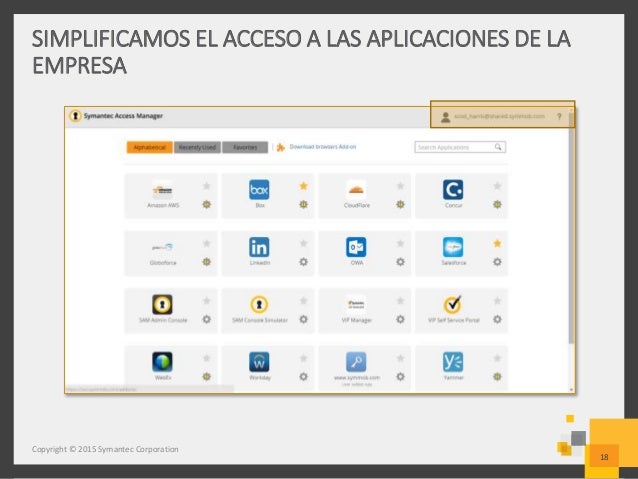Open settings gear for LinkedIn
The width and height of the screenshot is (638, 479).
pos(304,262)
